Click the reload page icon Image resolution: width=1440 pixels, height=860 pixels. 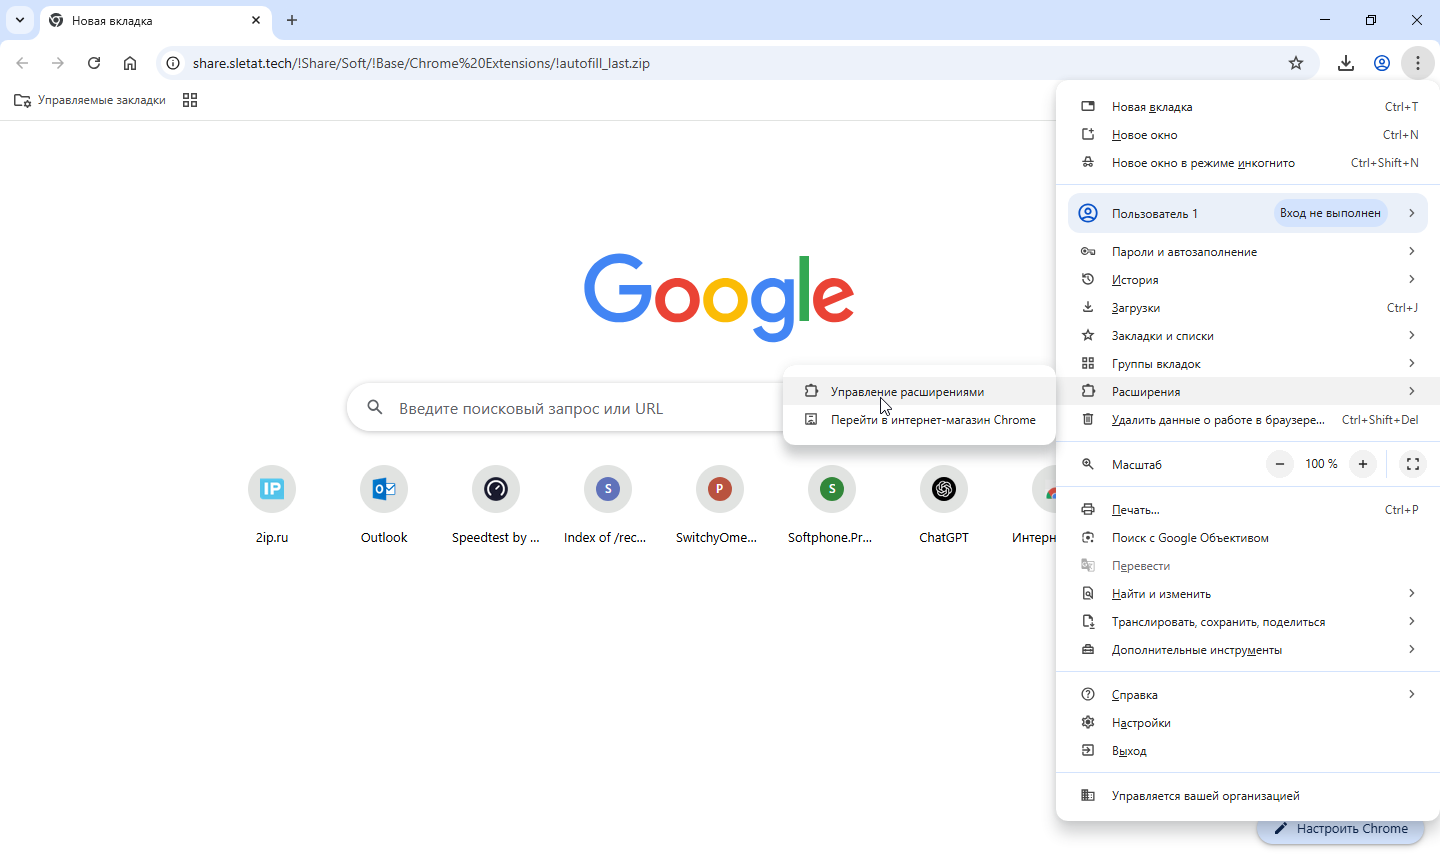tap(94, 63)
